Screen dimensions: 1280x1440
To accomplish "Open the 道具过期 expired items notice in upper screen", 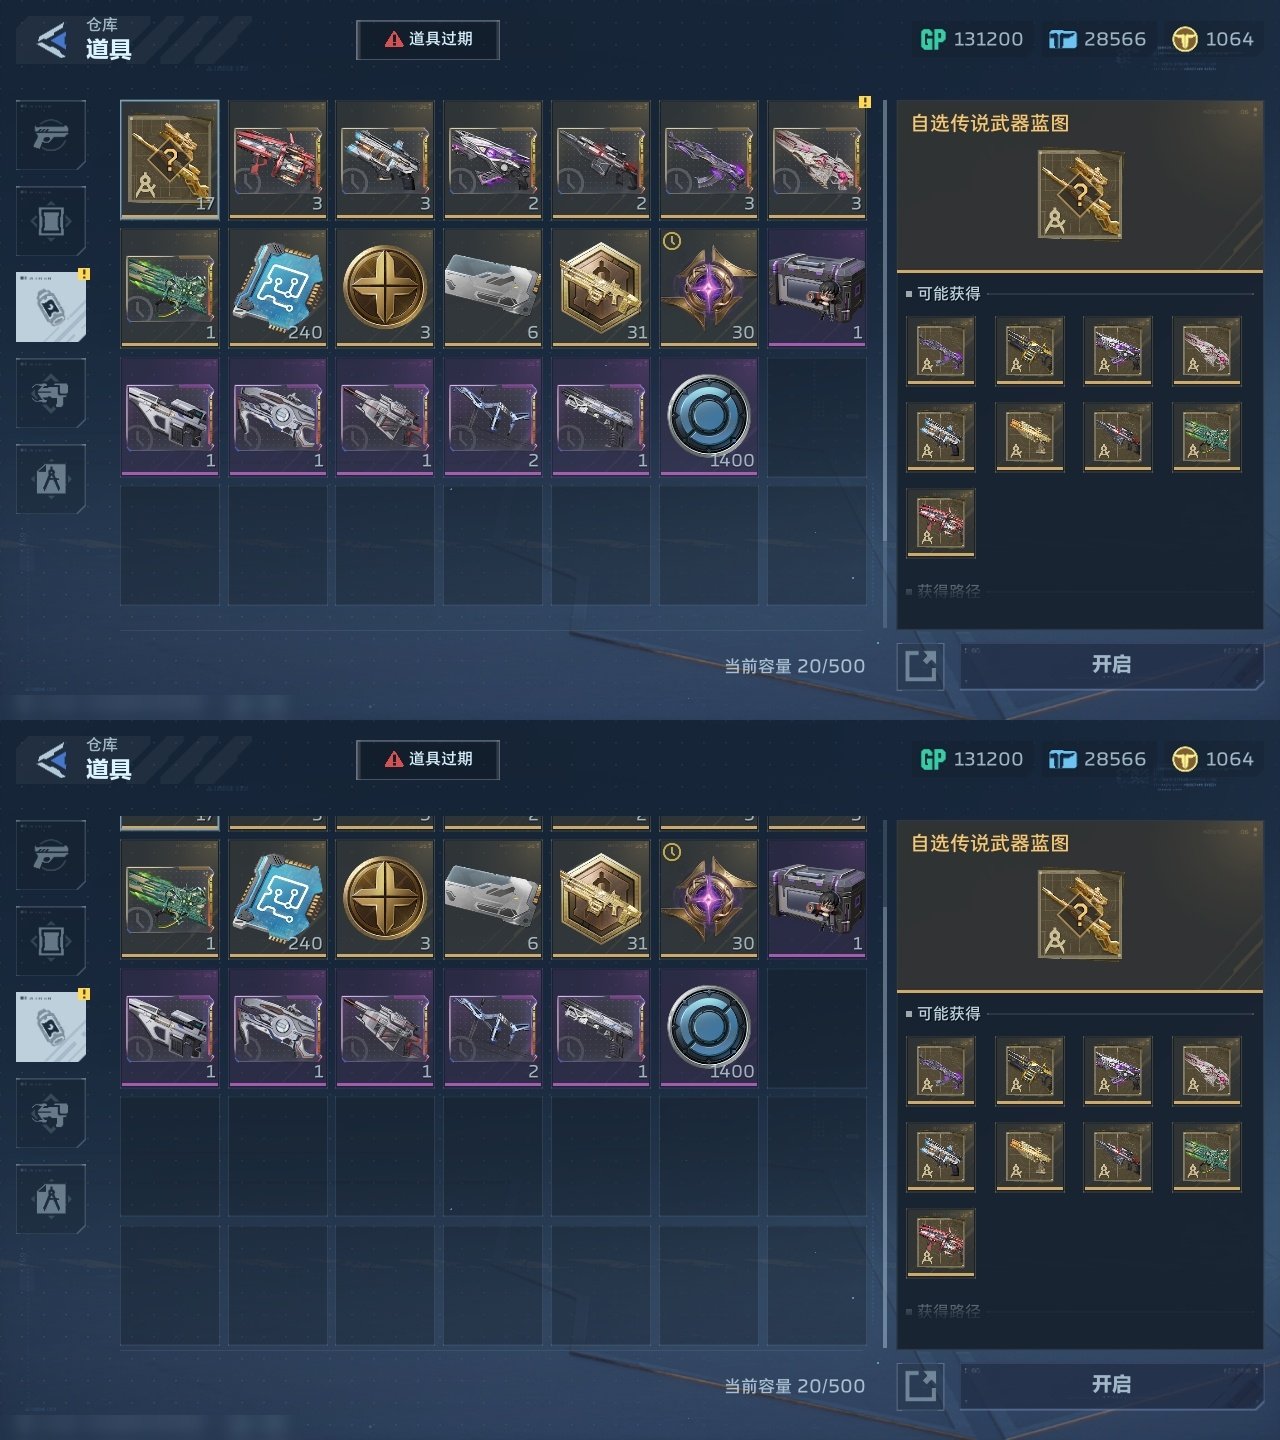I will tap(428, 39).
